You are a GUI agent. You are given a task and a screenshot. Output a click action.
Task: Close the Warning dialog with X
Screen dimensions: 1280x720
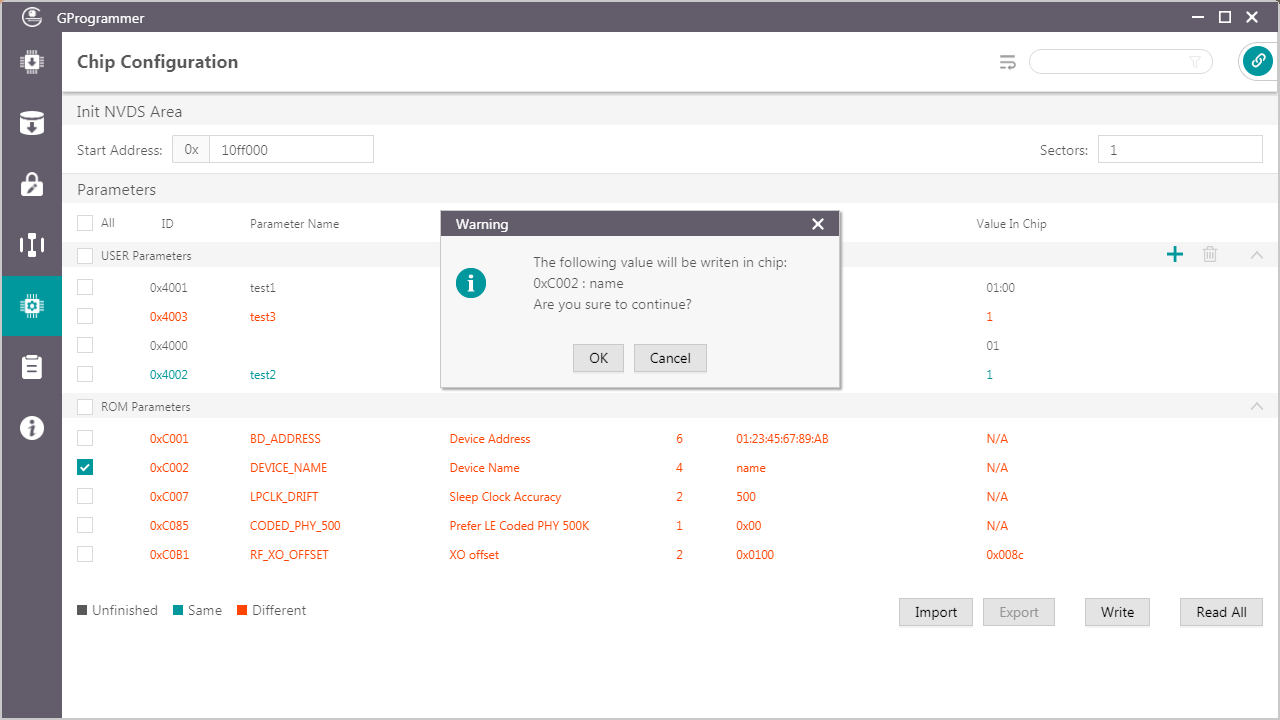pos(818,224)
